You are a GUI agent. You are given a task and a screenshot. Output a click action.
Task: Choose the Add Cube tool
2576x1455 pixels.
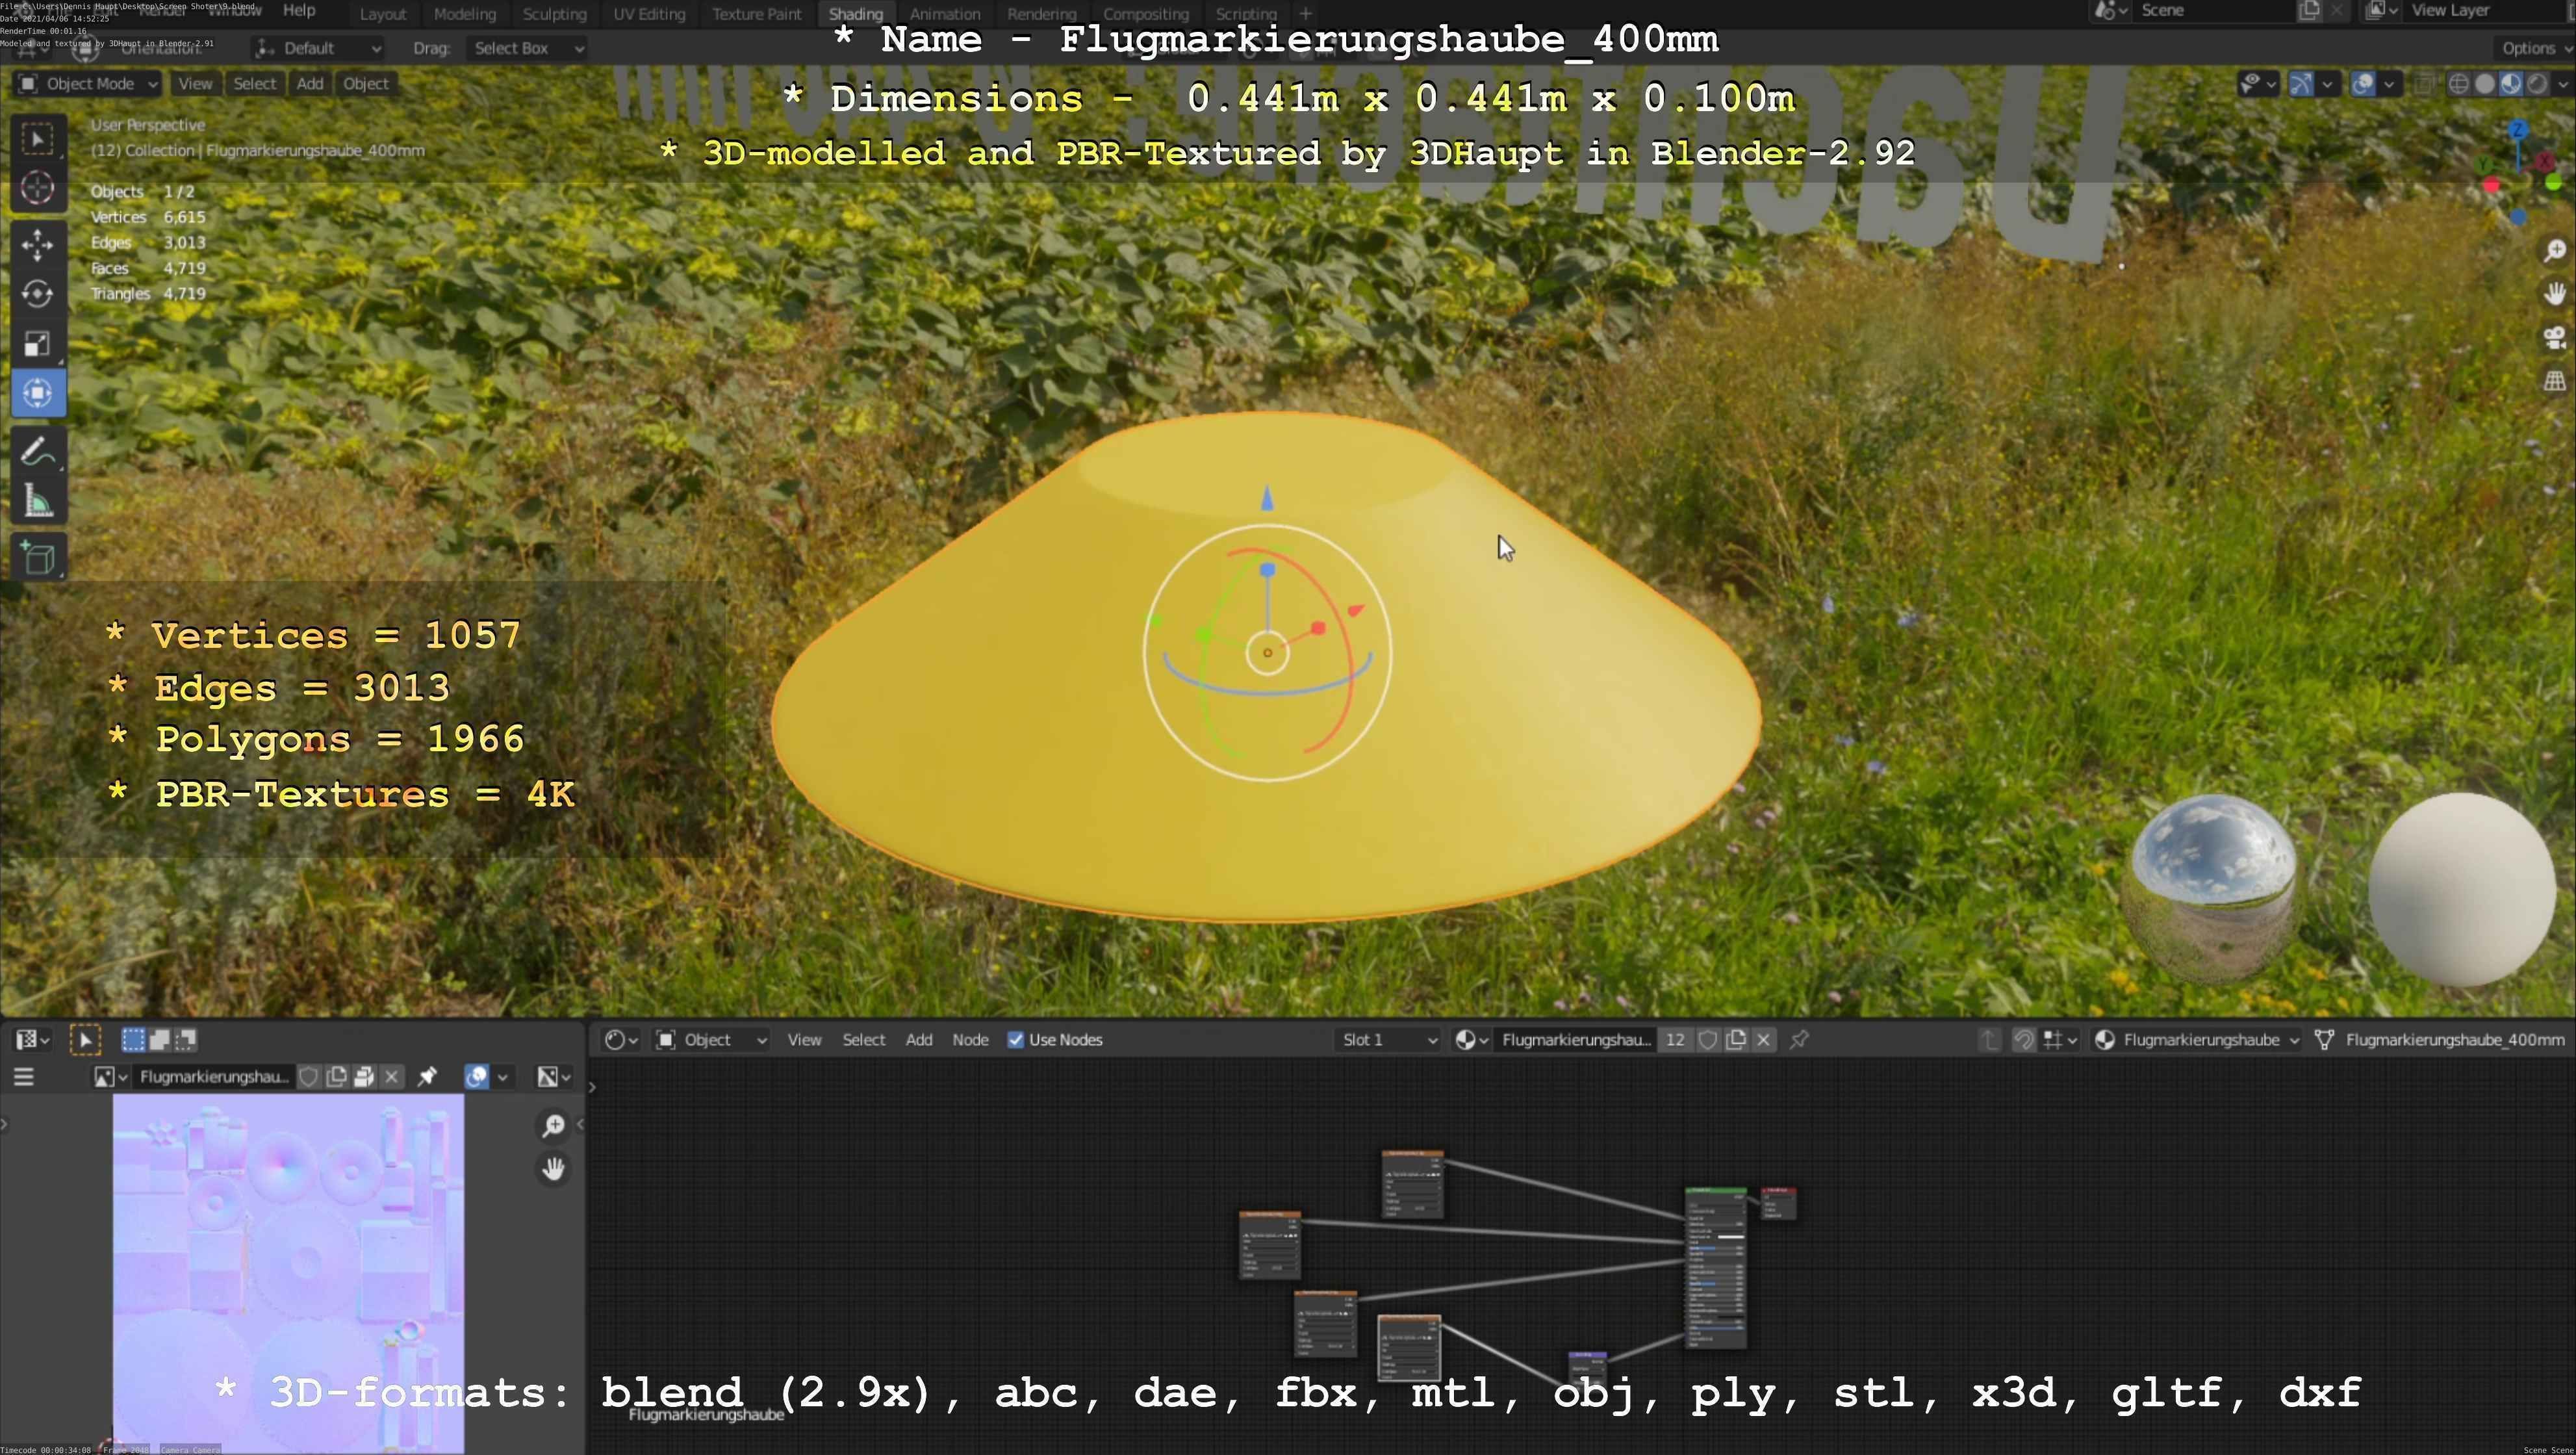click(37, 558)
